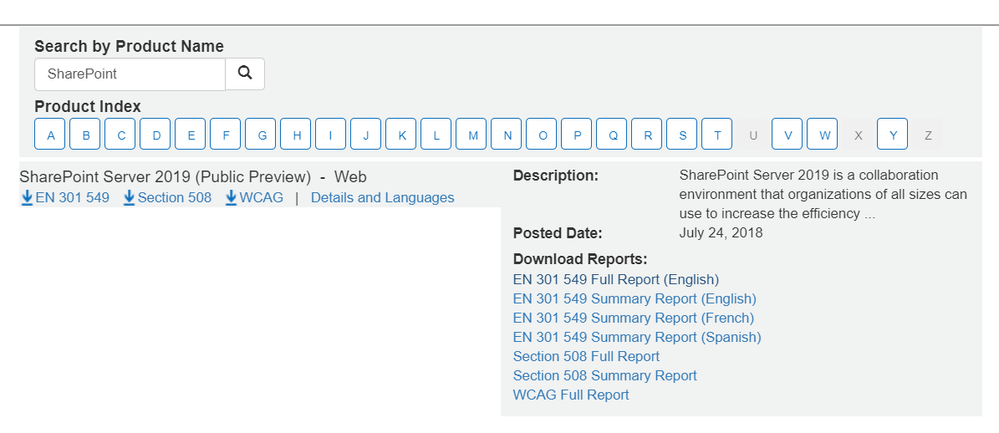Select product index letter L
This screenshot has height=433, width=999.
pyautogui.click(x=436, y=134)
